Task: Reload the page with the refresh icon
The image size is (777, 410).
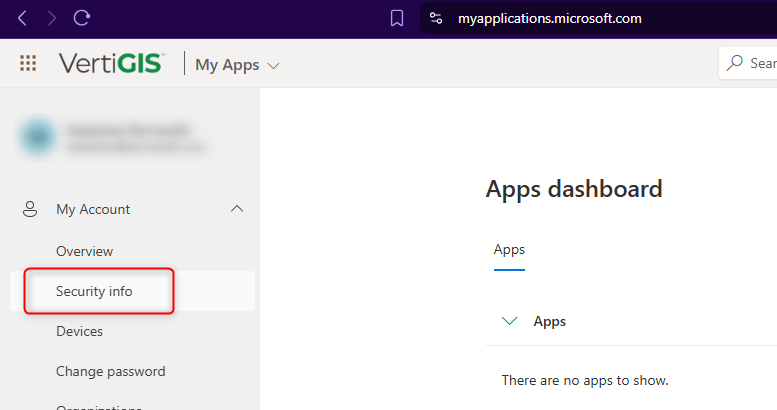Action: 81,18
